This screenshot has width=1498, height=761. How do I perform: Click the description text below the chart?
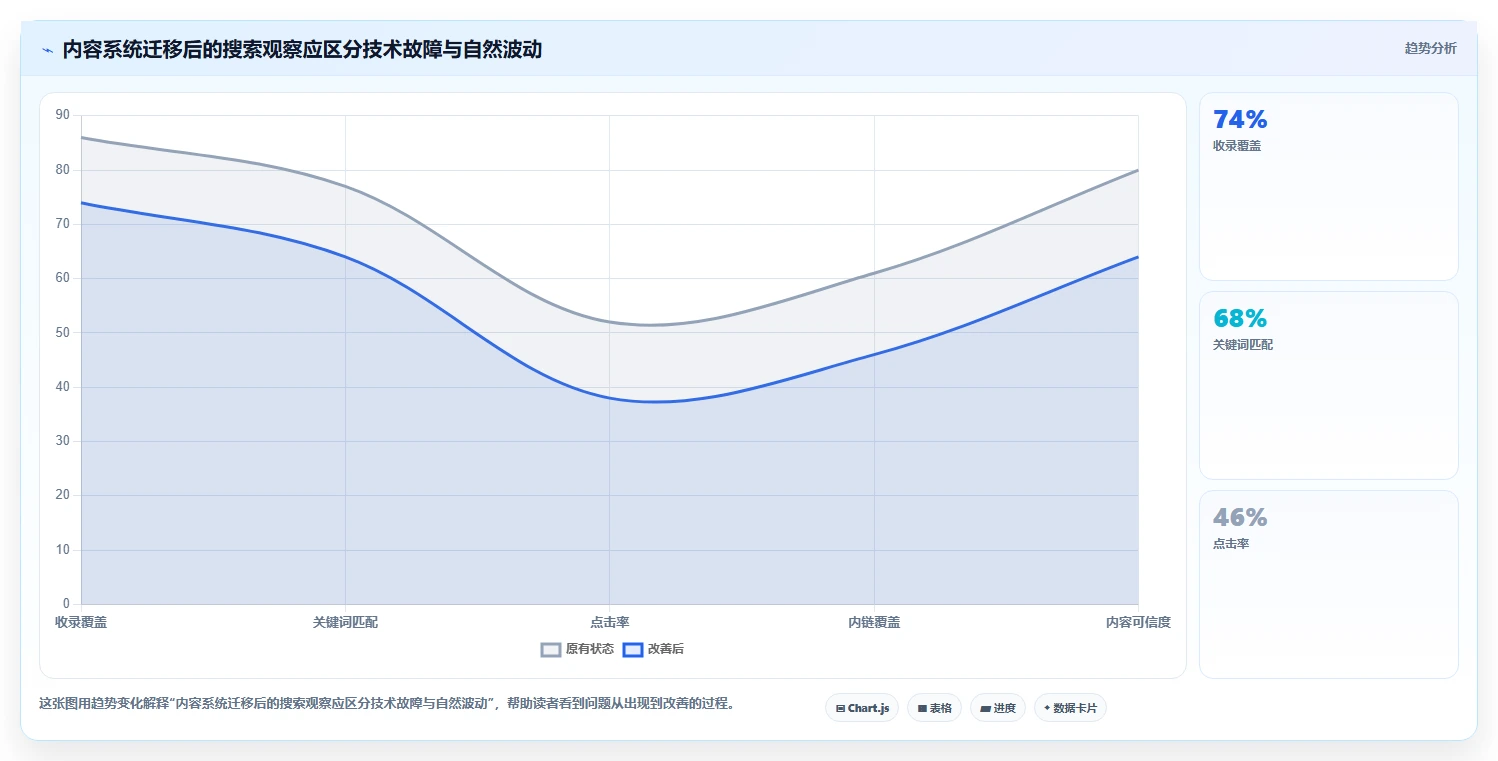[x=389, y=703]
